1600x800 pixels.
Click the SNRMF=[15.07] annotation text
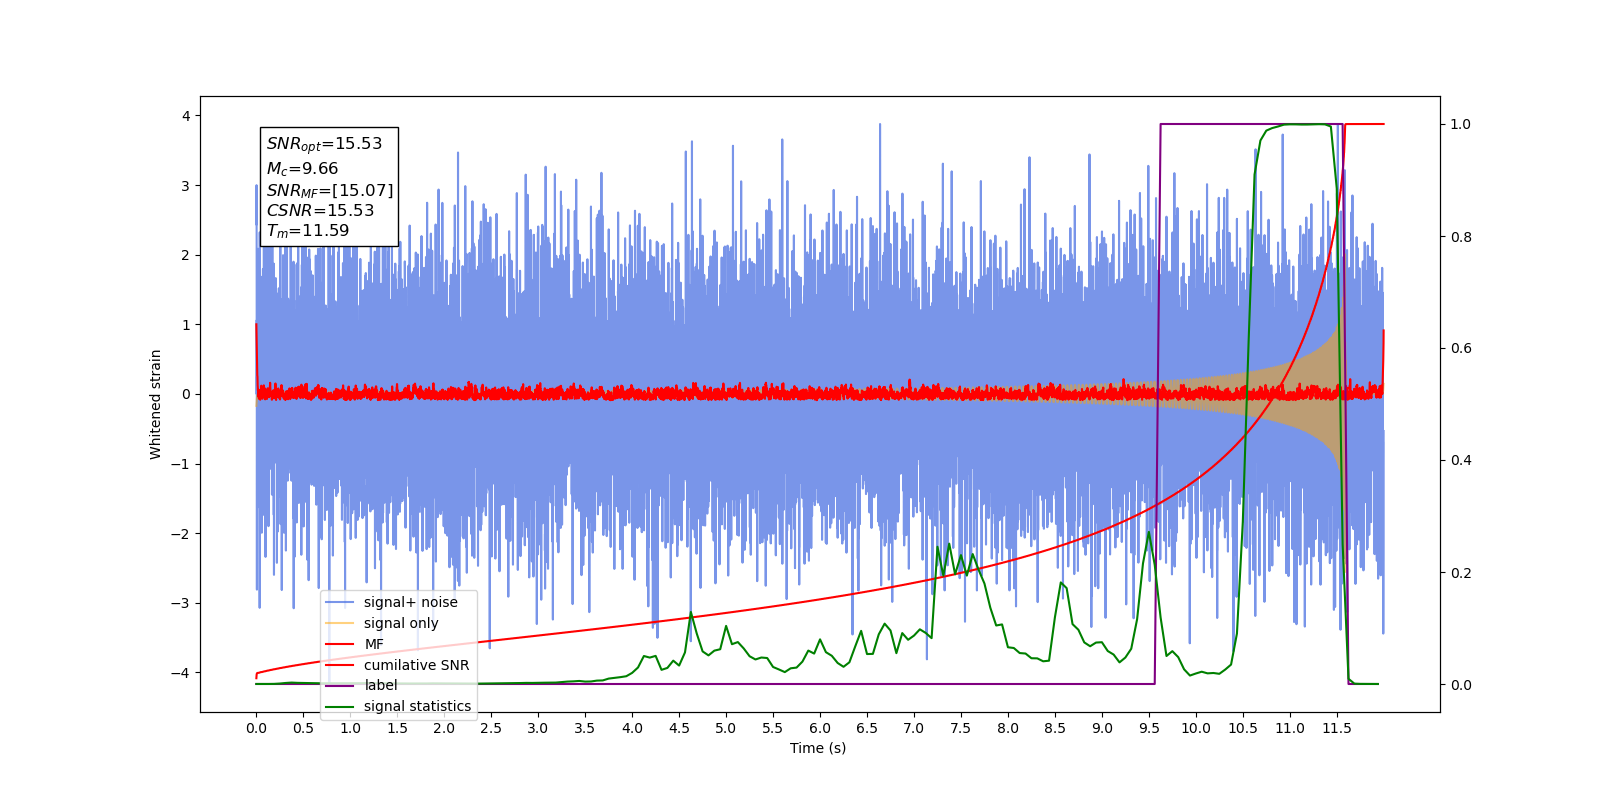click(x=330, y=190)
